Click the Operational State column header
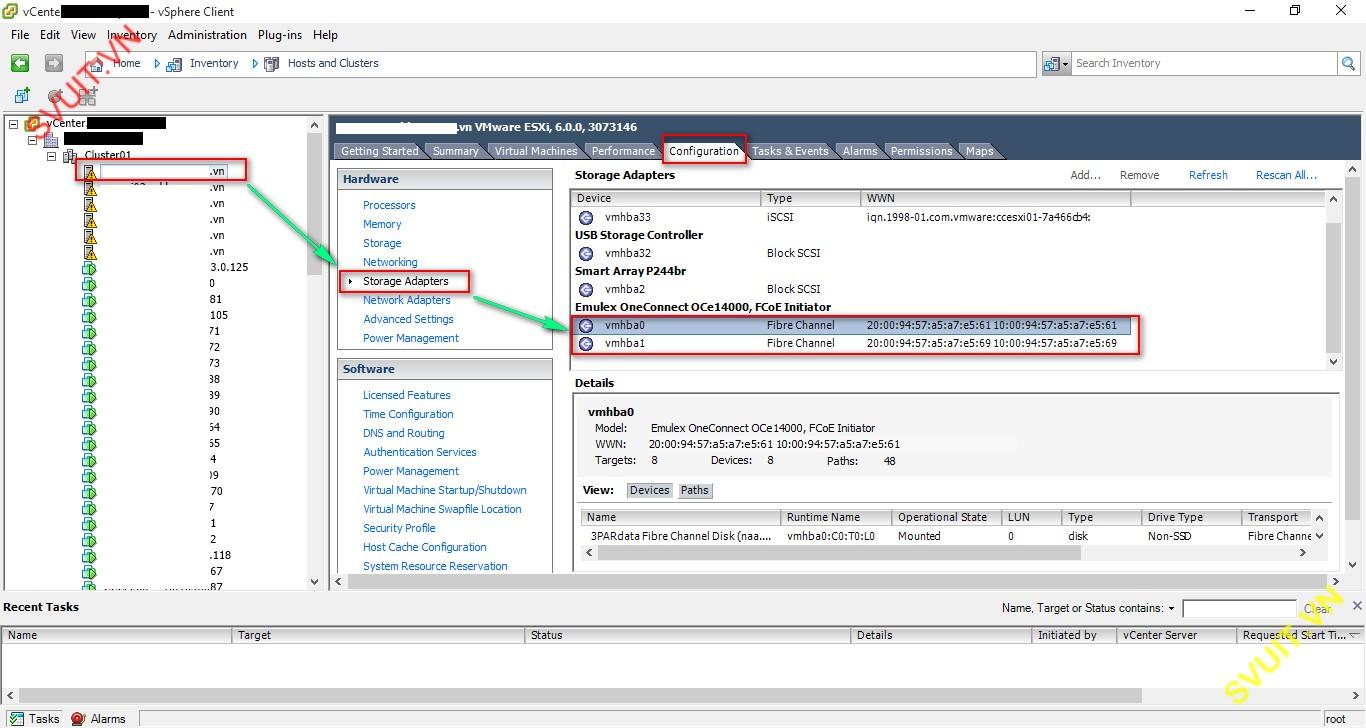This screenshot has width=1366, height=728. tap(947, 517)
